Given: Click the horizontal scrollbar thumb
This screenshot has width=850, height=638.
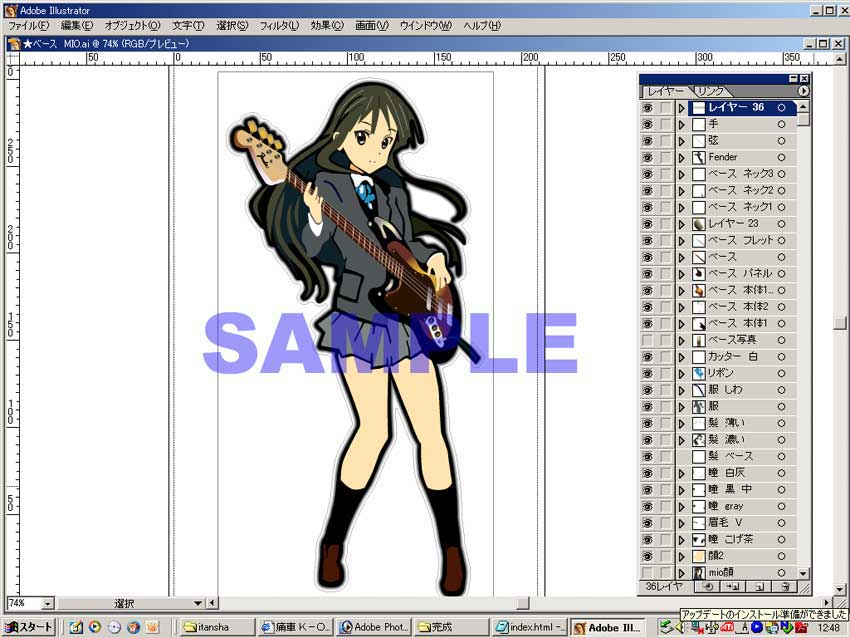Looking at the screenshot, I should [x=523, y=603].
